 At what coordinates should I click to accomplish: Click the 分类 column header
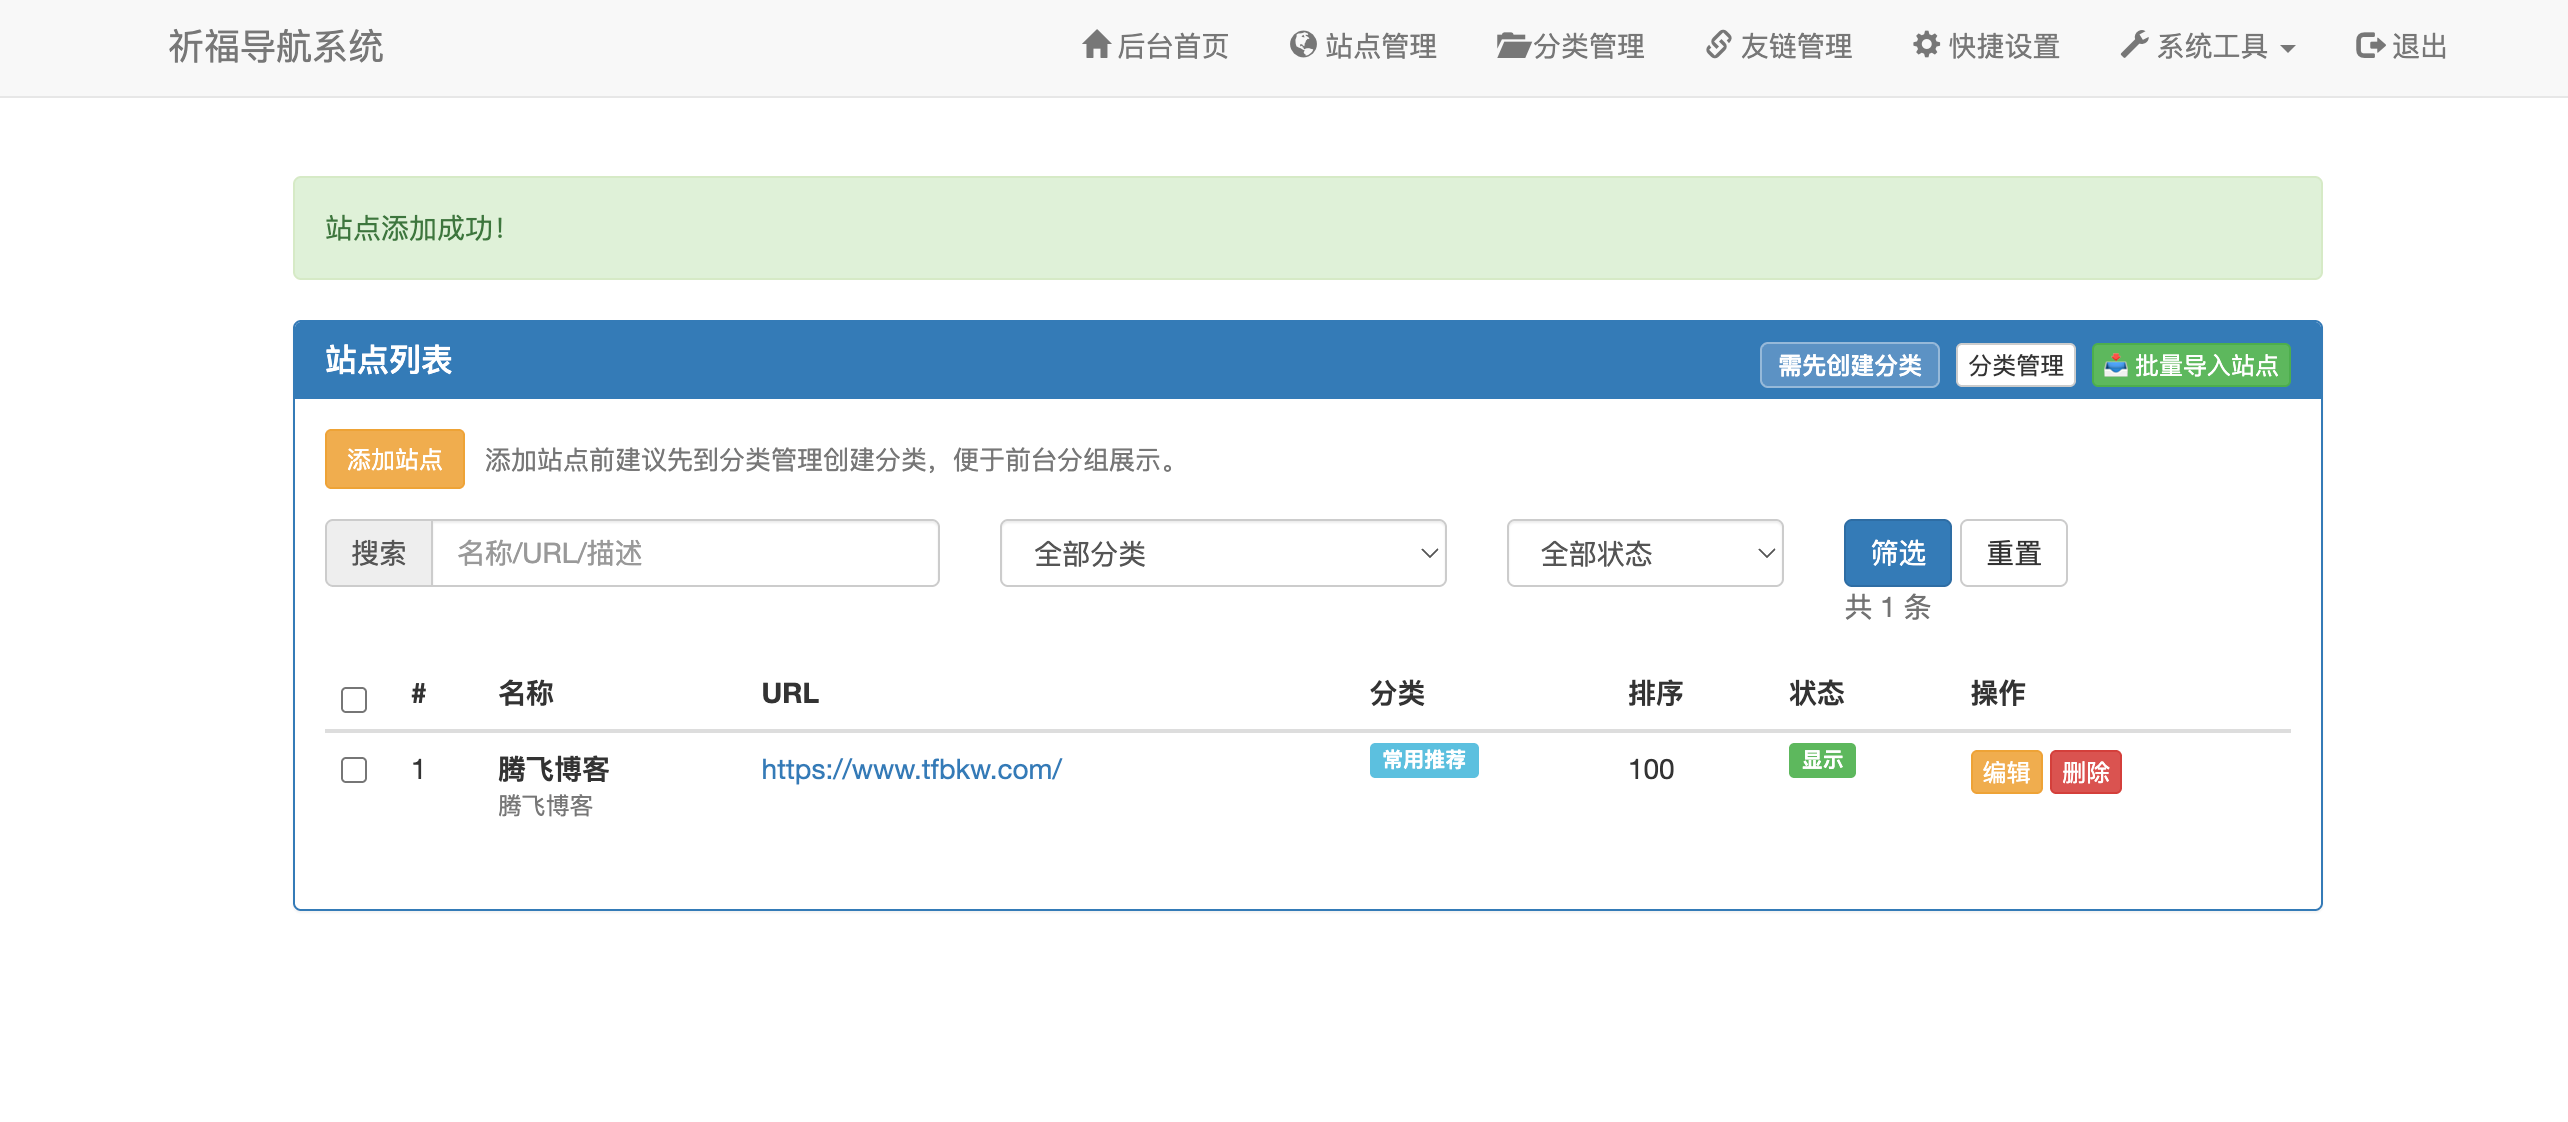click(x=1397, y=693)
